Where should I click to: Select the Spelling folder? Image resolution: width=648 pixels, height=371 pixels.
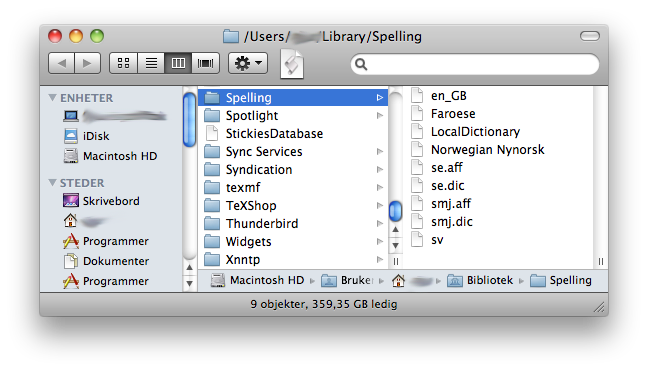(293, 98)
